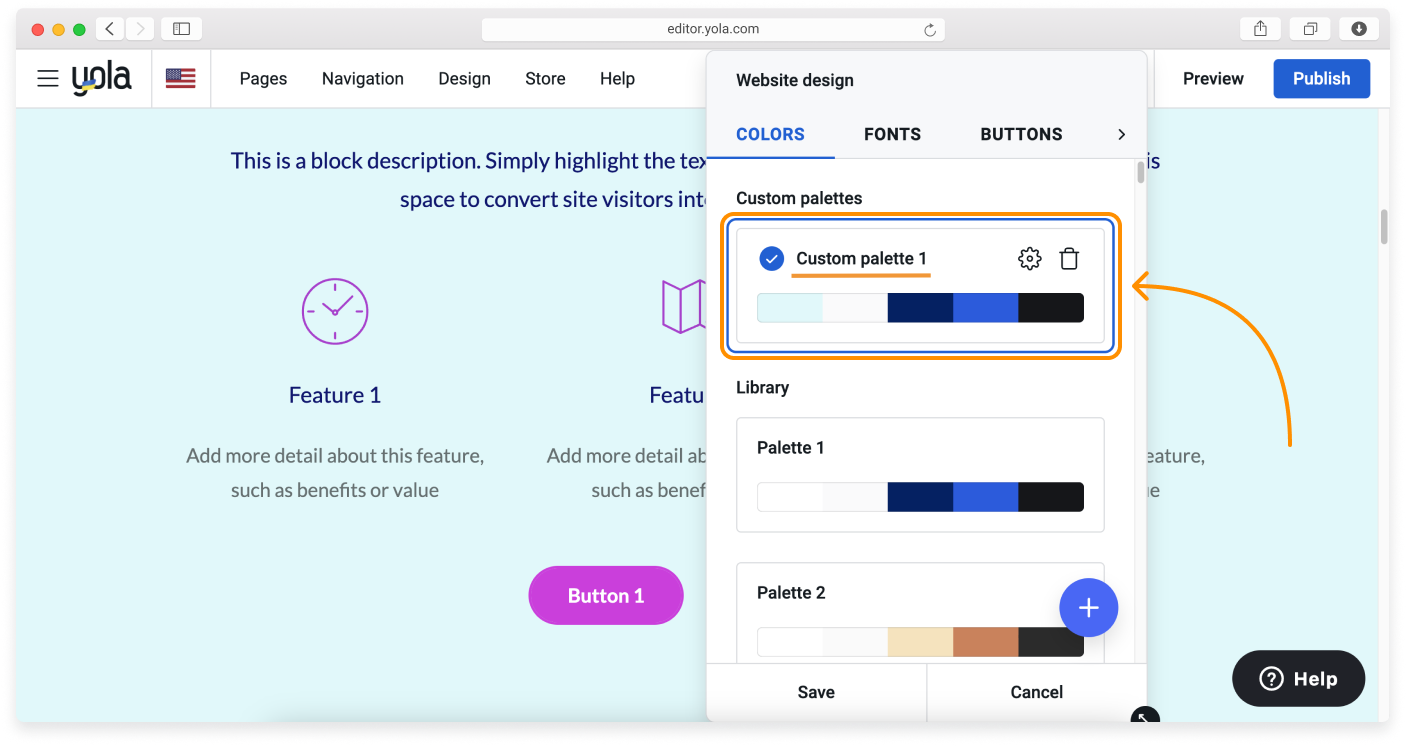Switch to the BUTTONS tab

(x=1021, y=134)
